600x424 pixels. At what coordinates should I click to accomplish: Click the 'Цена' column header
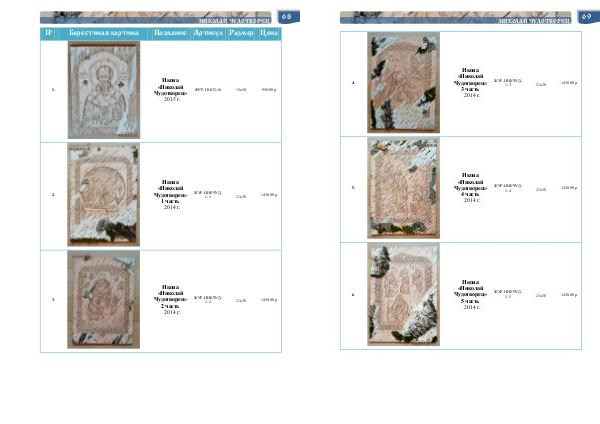coord(268,34)
